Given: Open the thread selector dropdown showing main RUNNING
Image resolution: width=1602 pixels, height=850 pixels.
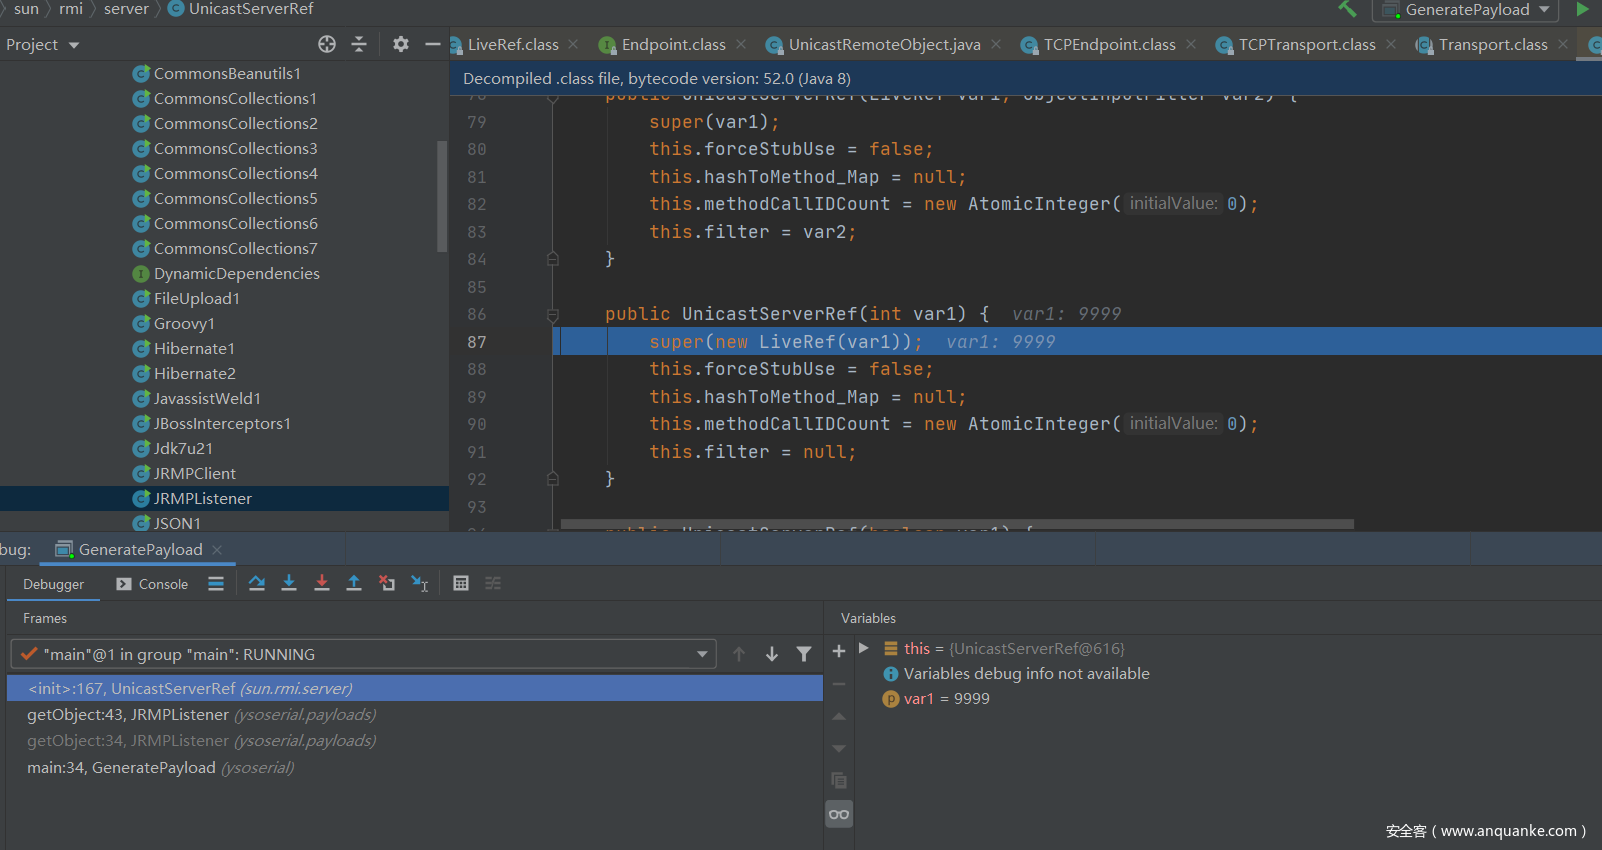Looking at the screenshot, I should click(x=363, y=654).
